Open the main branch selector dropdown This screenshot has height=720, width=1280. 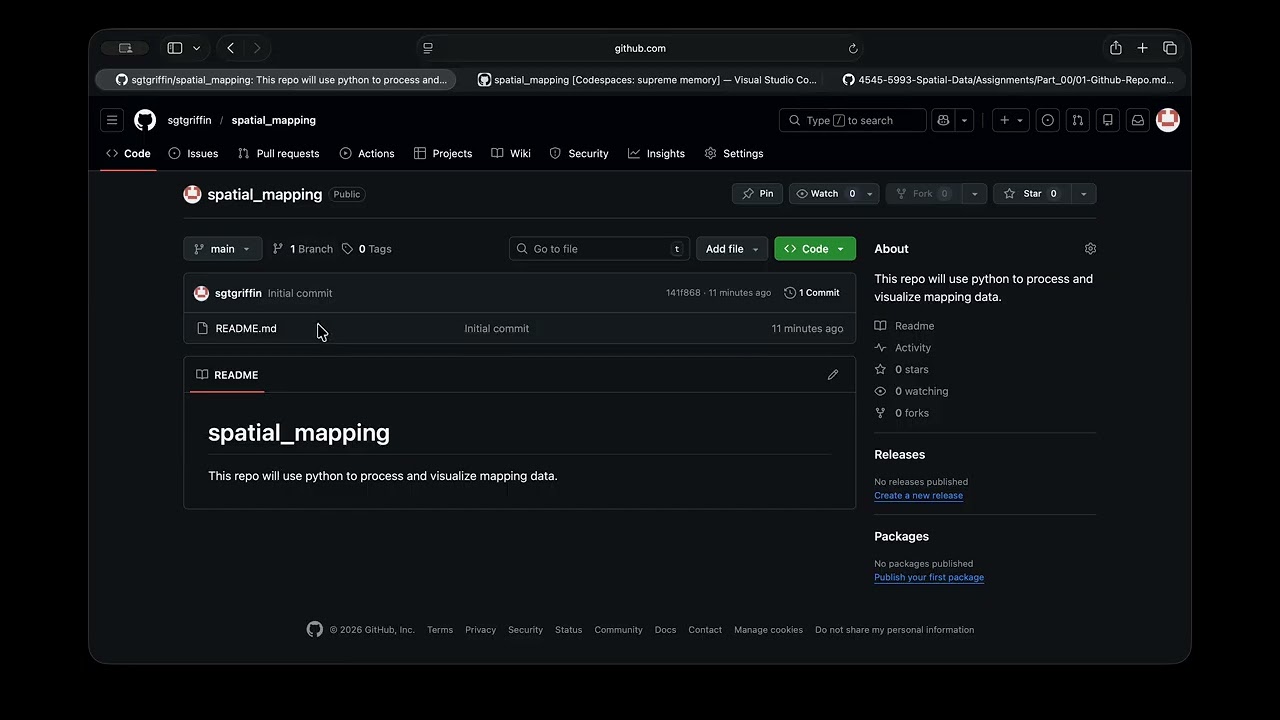(223, 249)
